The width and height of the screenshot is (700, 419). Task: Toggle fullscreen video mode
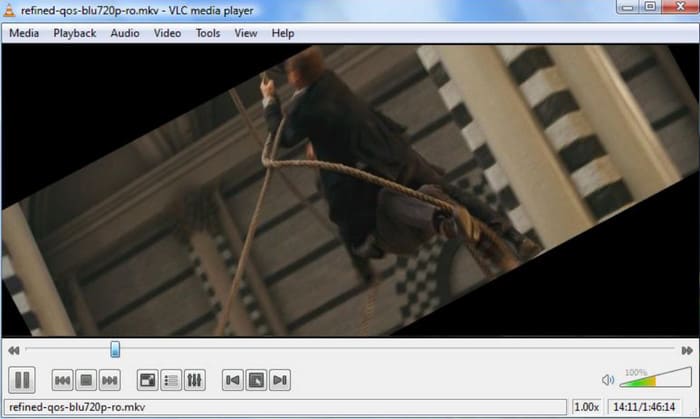[x=147, y=380]
